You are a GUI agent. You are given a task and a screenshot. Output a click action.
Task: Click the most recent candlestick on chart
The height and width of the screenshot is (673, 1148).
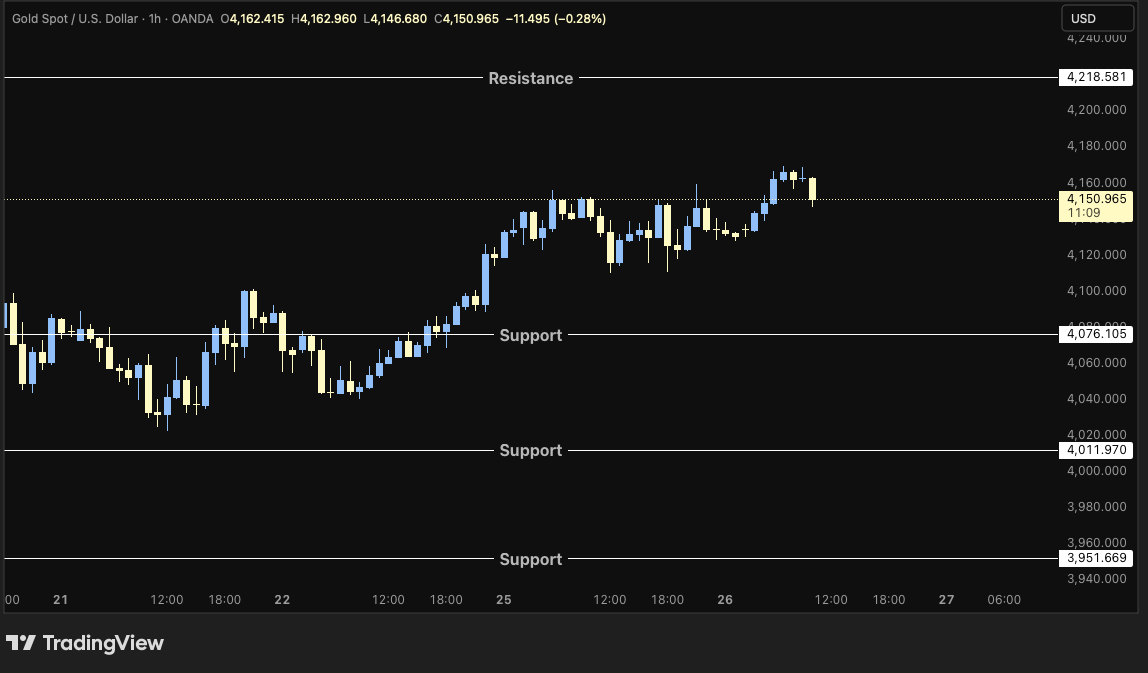pos(812,189)
